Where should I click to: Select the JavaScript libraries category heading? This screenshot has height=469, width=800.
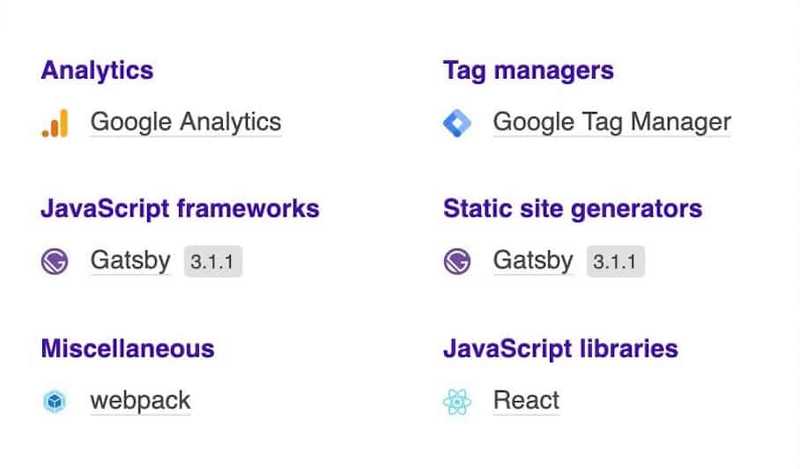tap(560, 349)
